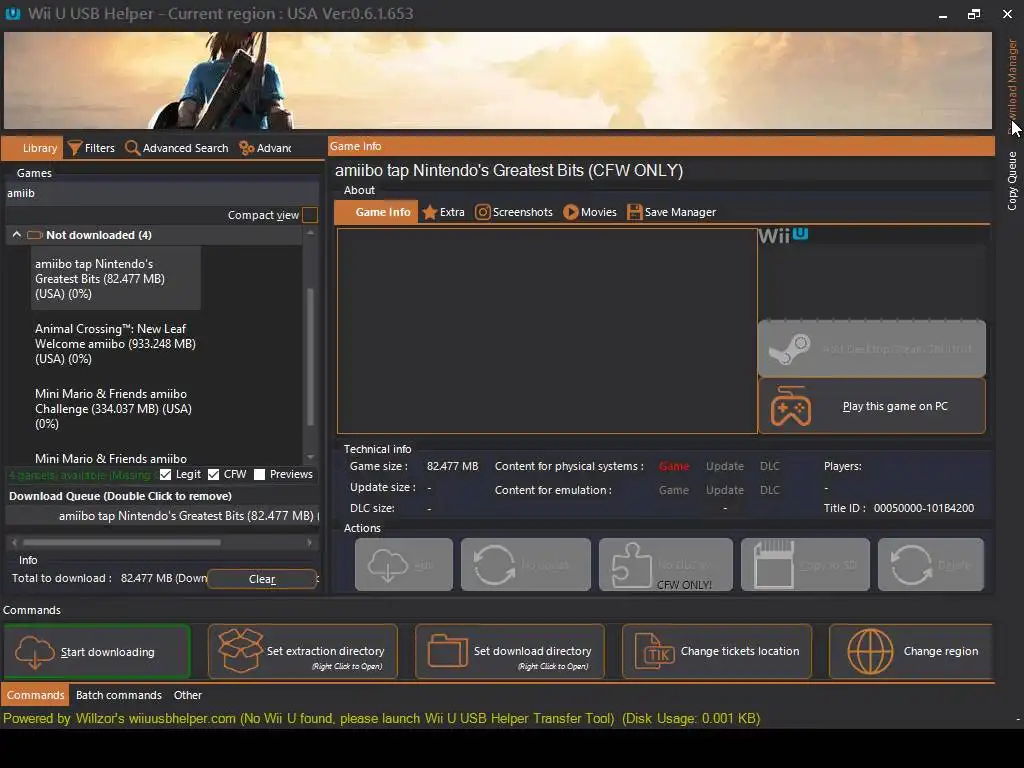Enable the Previews checkbox
This screenshot has height=768, width=1024.
coord(259,474)
